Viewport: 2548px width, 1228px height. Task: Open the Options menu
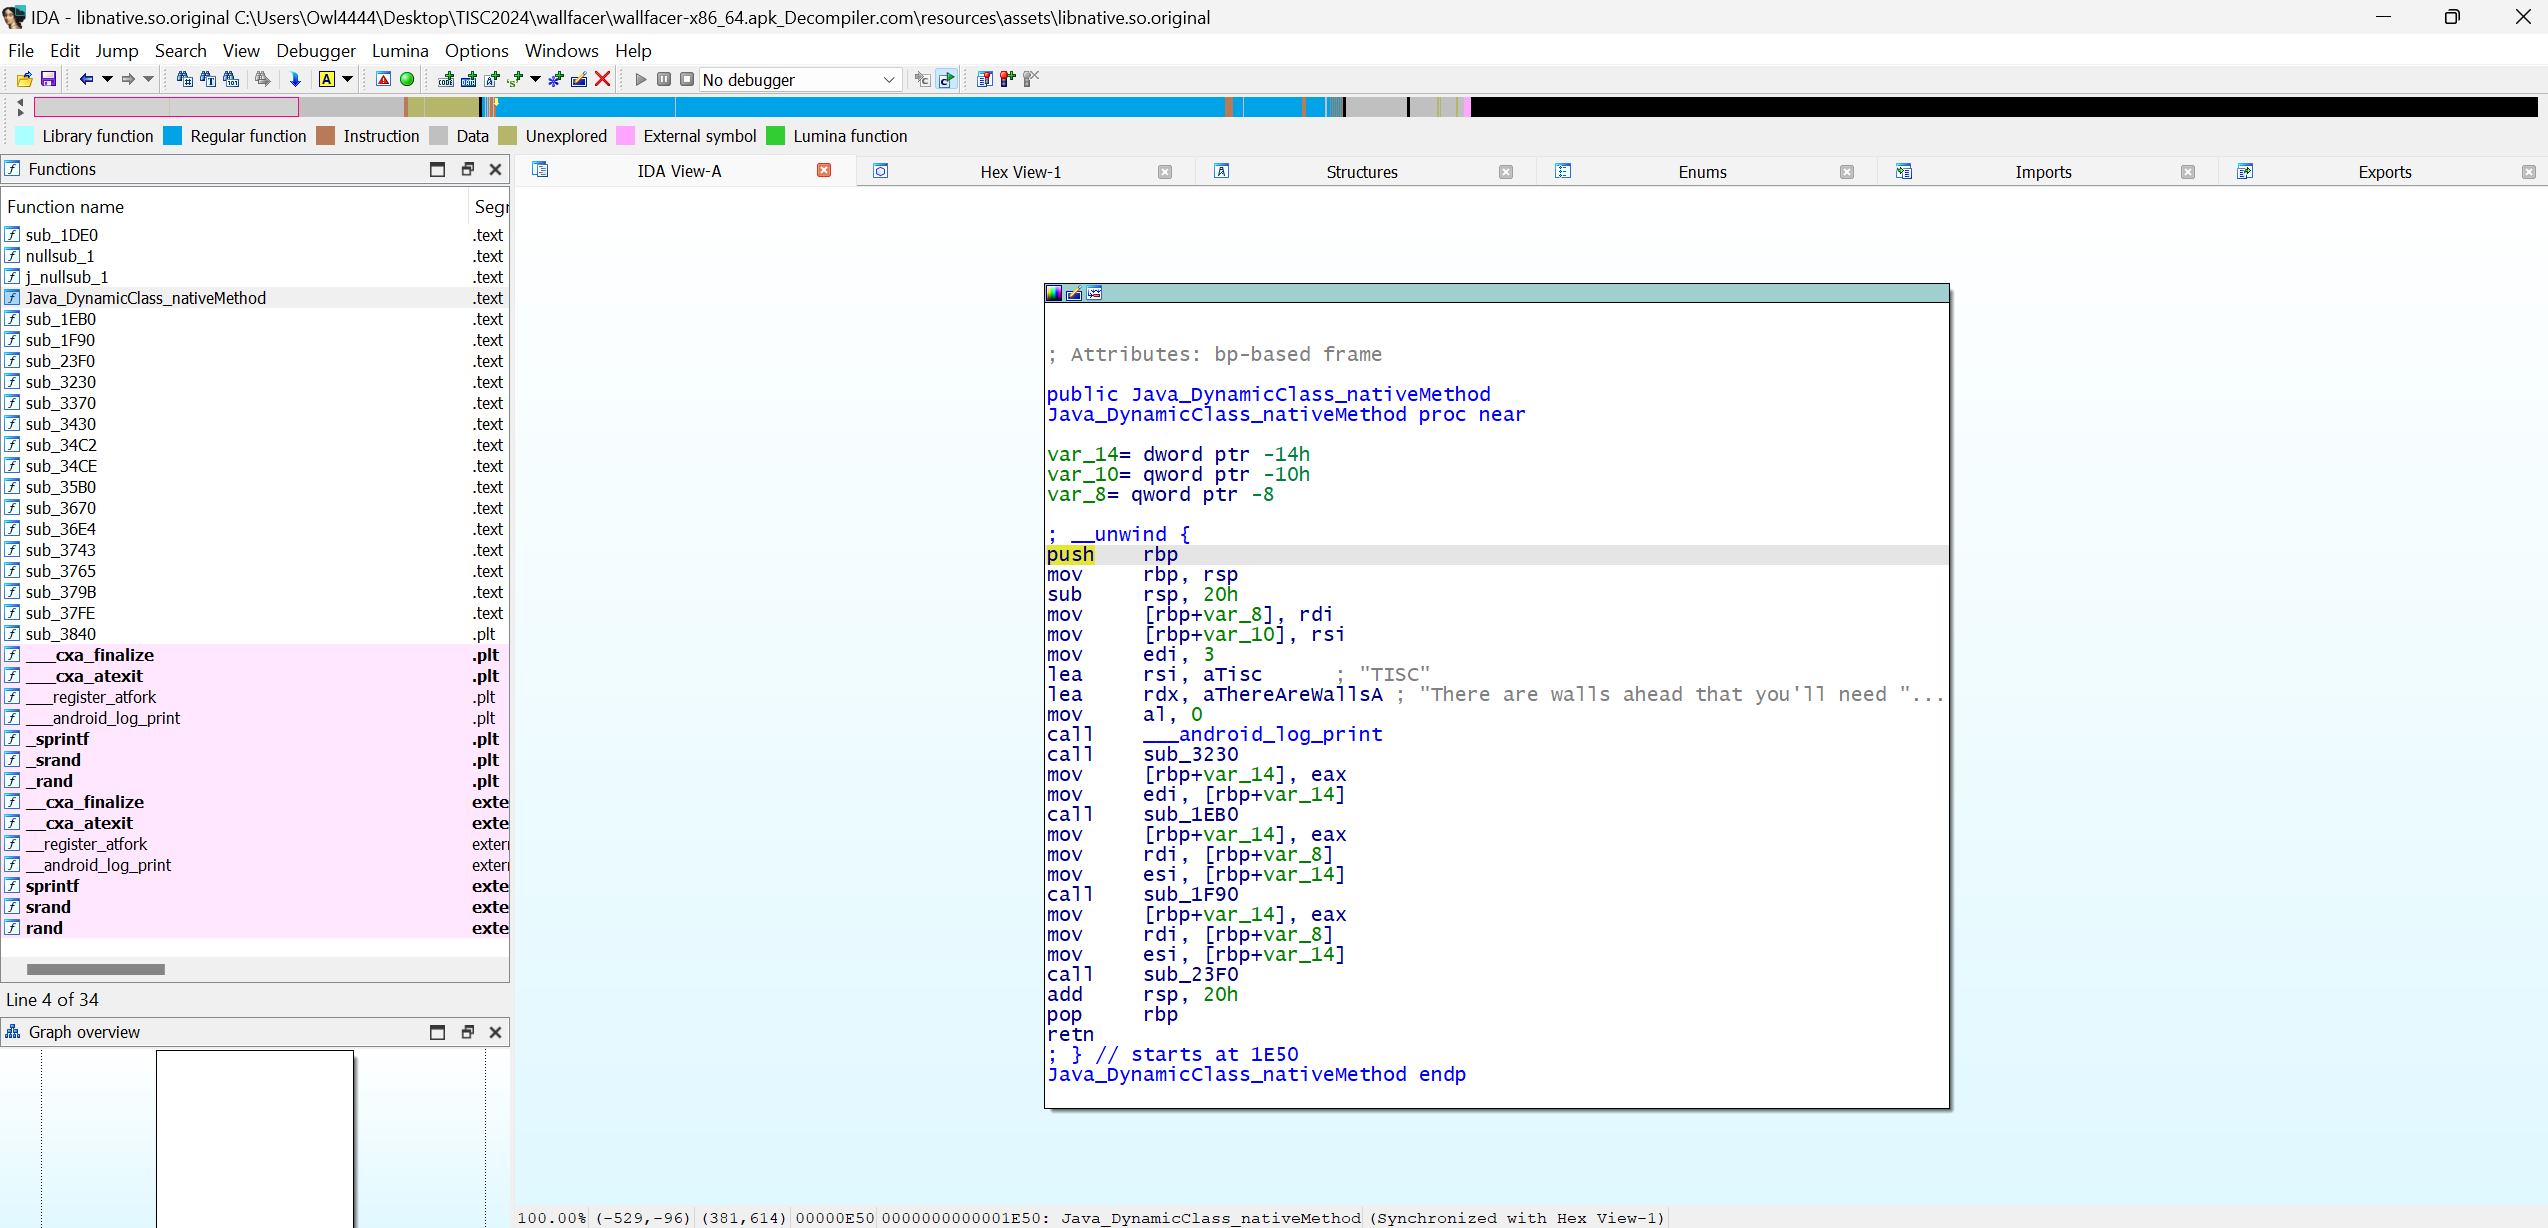[477, 50]
